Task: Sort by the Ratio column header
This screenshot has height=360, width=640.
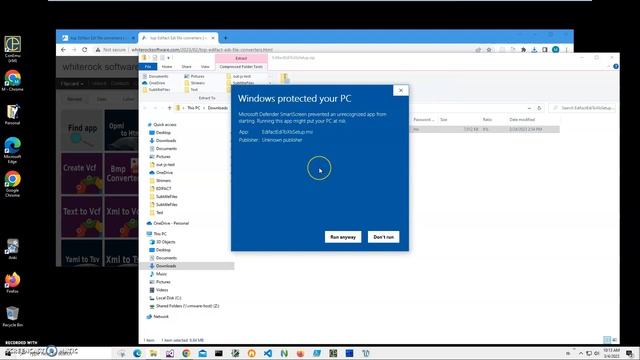Action: tap(487, 120)
